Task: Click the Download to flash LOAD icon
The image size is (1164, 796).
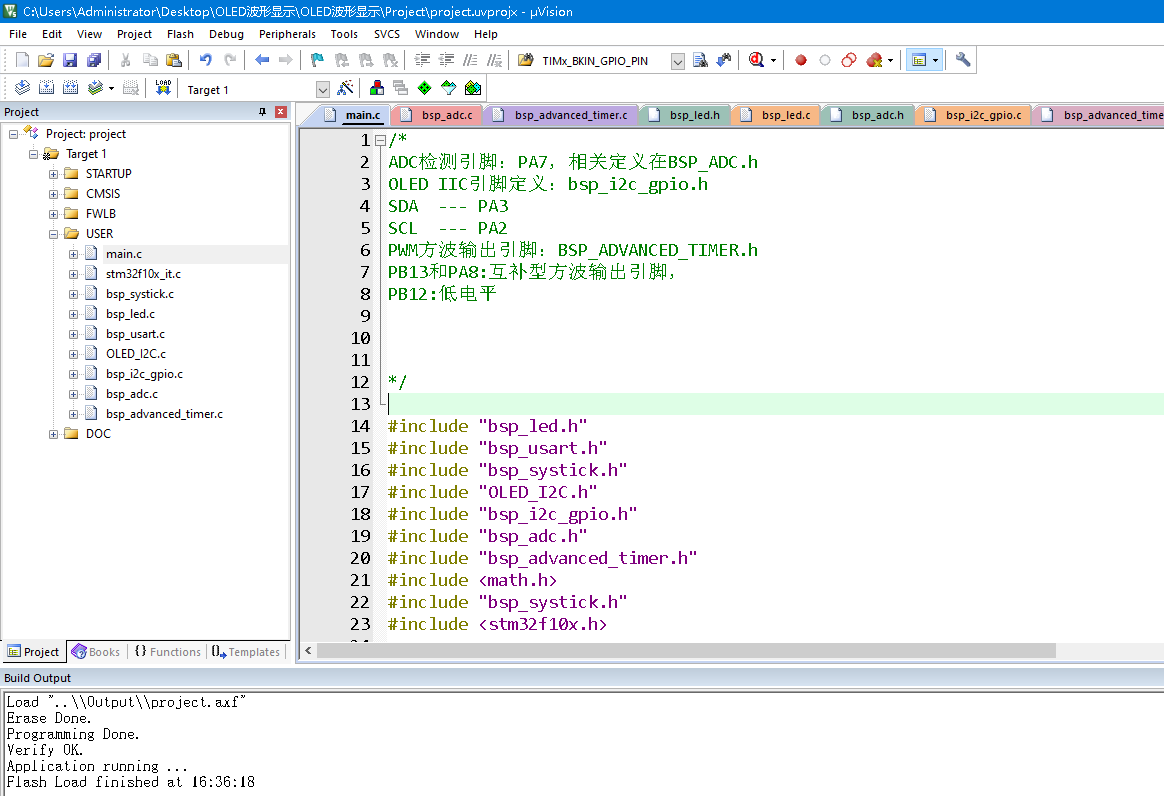Action: coord(163,88)
